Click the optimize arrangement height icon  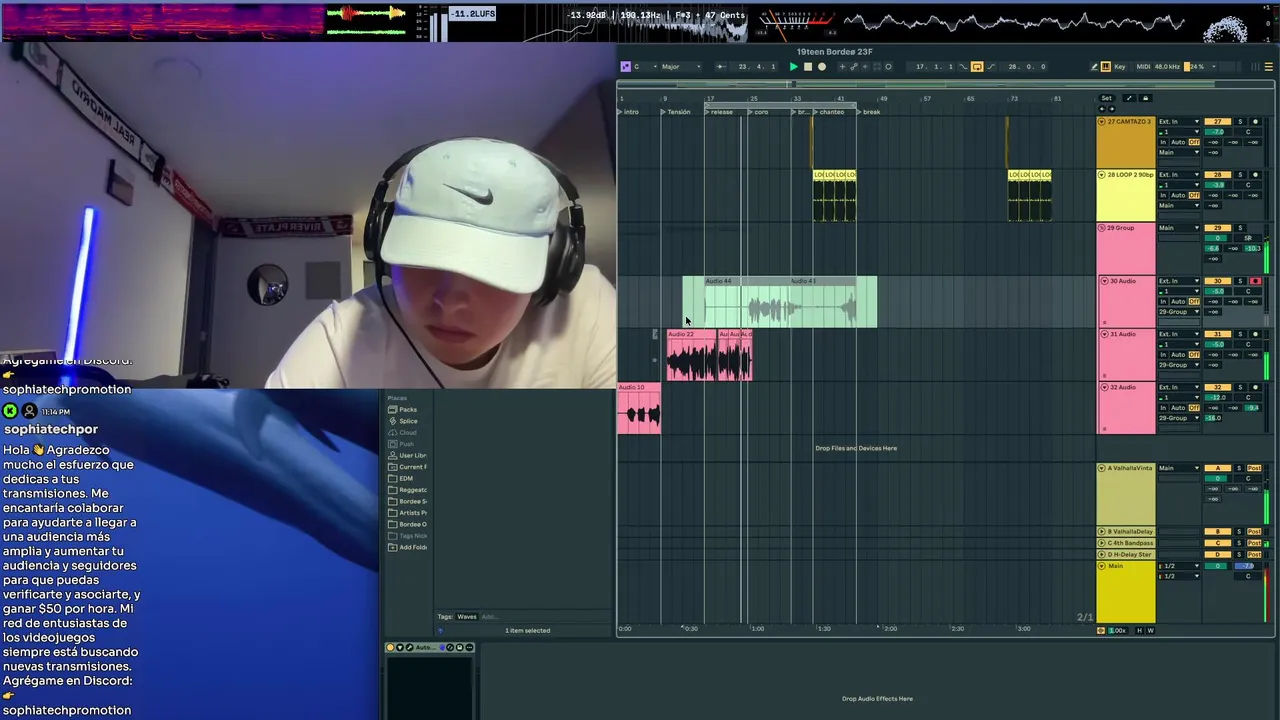pos(1129,98)
